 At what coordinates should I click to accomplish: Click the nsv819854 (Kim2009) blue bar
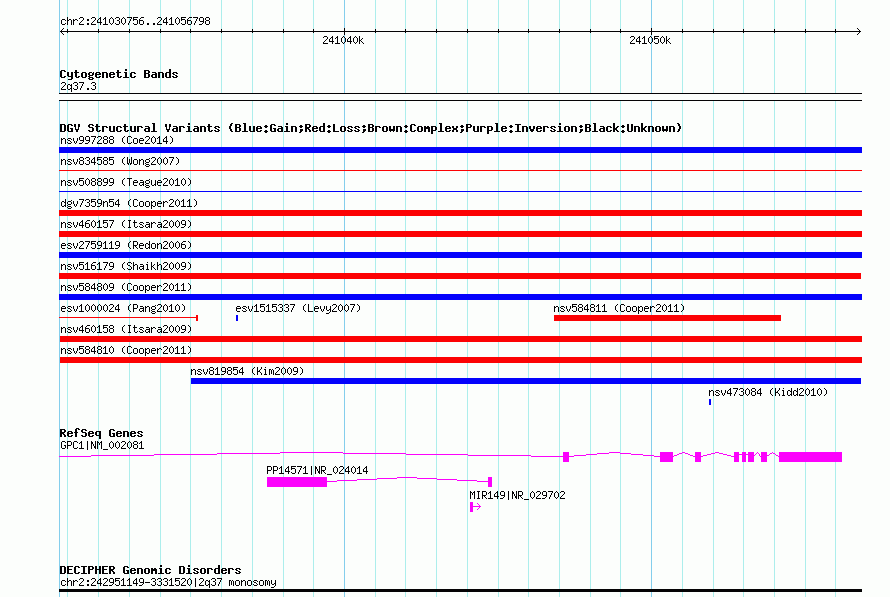coord(526,381)
